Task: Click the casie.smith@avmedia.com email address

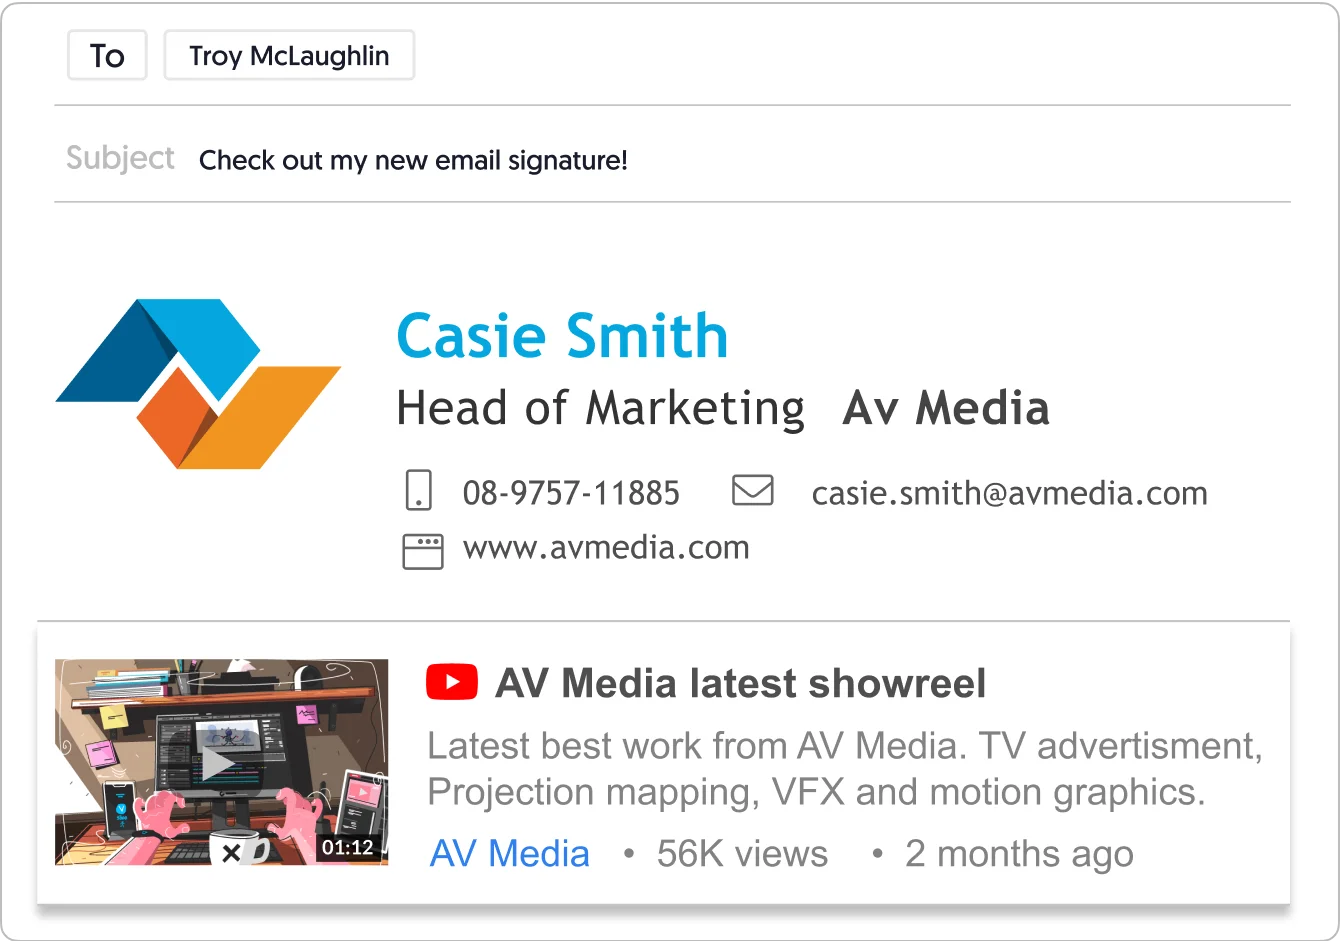Action: (x=1009, y=492)
